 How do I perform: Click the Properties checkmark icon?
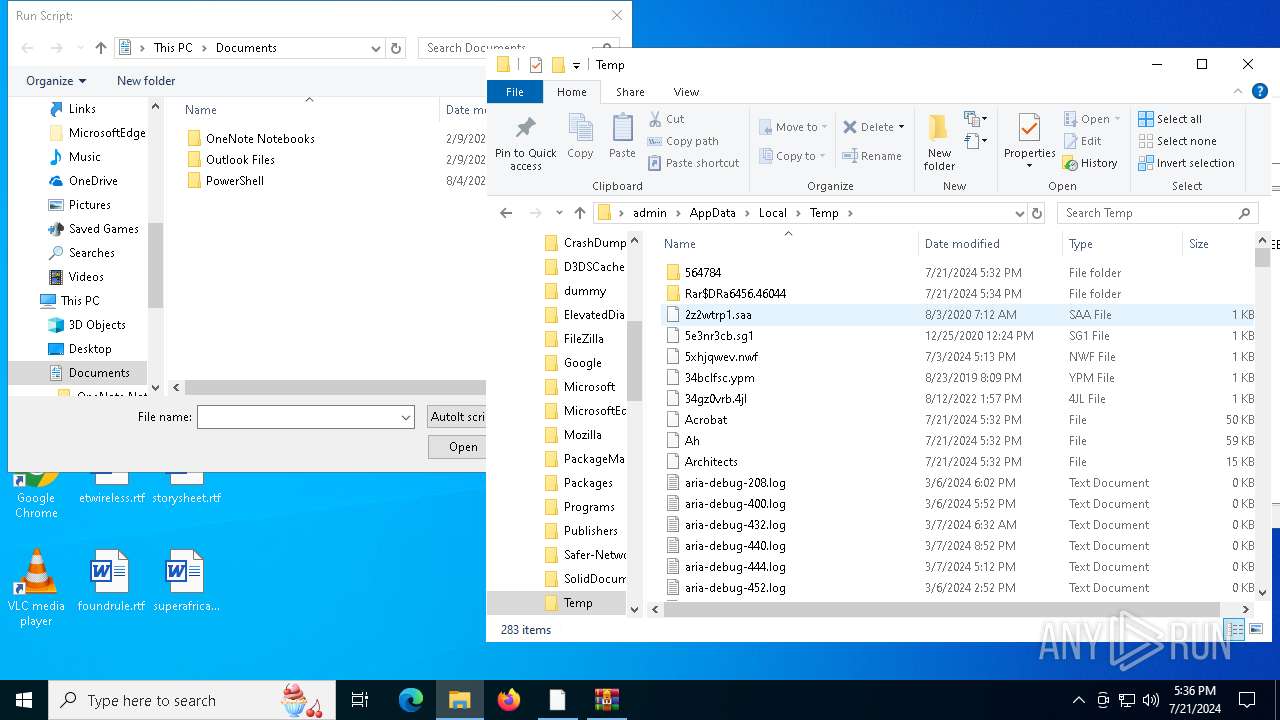point(1029,129)
